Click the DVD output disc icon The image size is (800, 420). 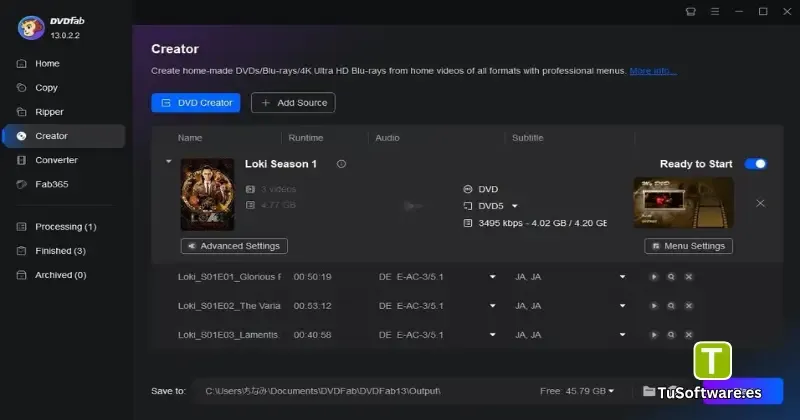click(467, 189)
